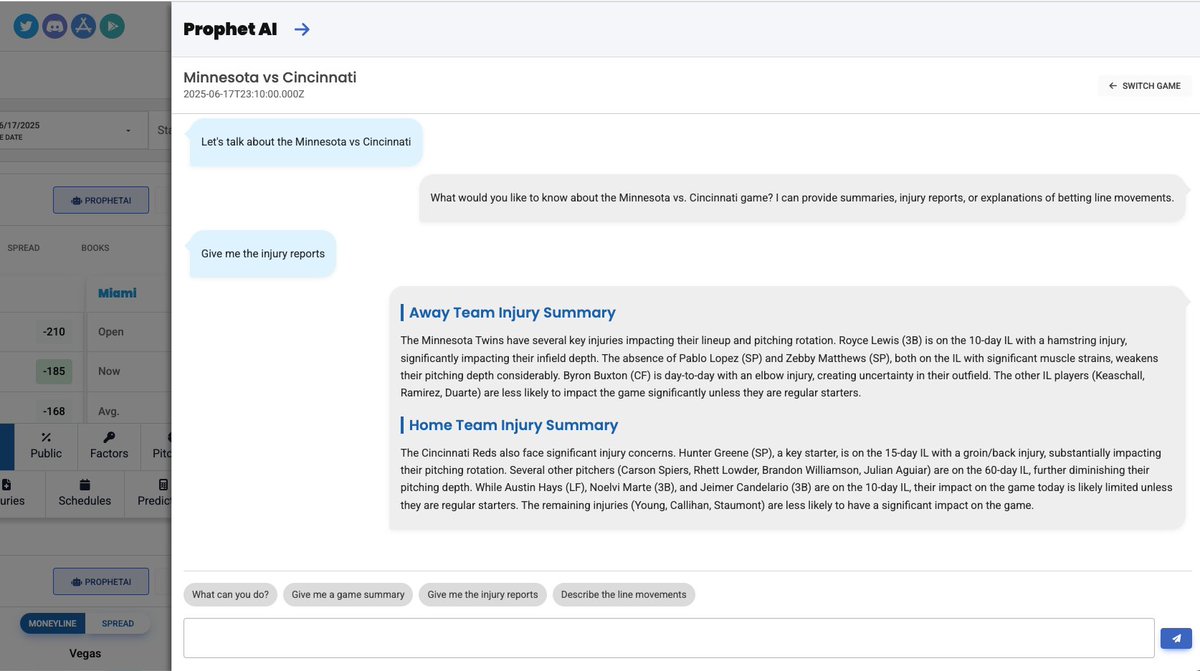Click the 'What can you do?' suggestion chip
The image size is (1200, 671).
click(x=230, y=594)
